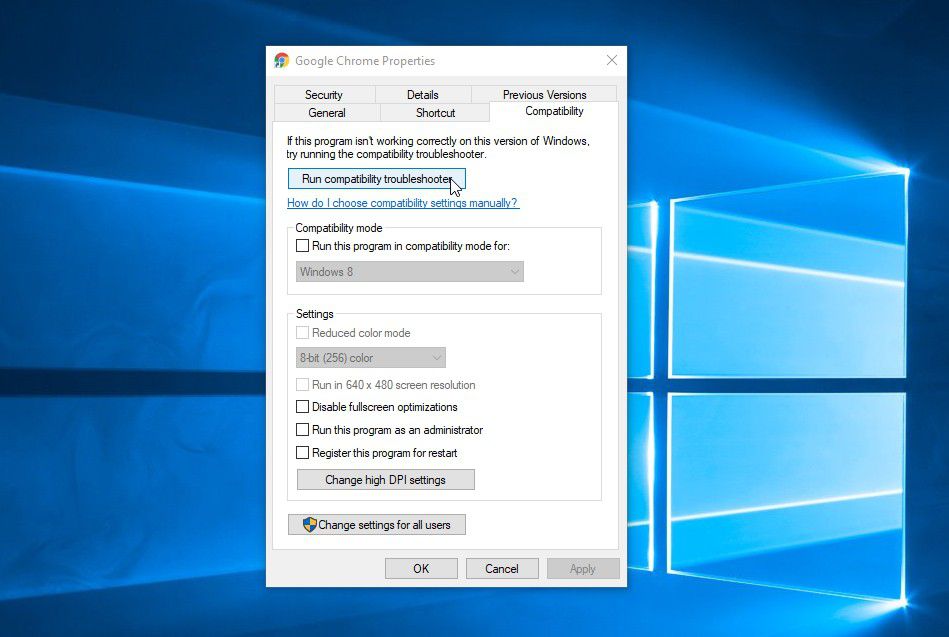Click the Cancel button

502,569
